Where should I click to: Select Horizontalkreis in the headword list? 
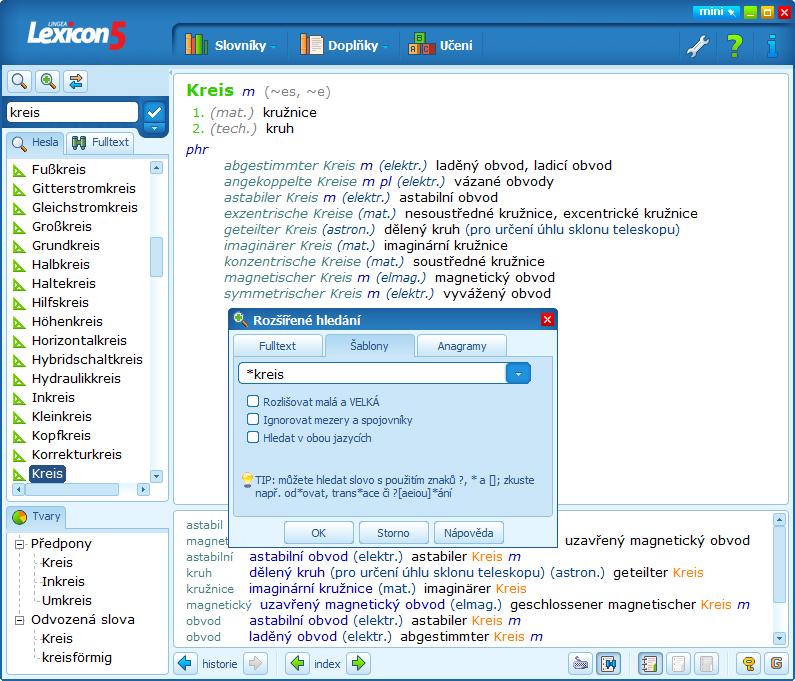point(79,340)
